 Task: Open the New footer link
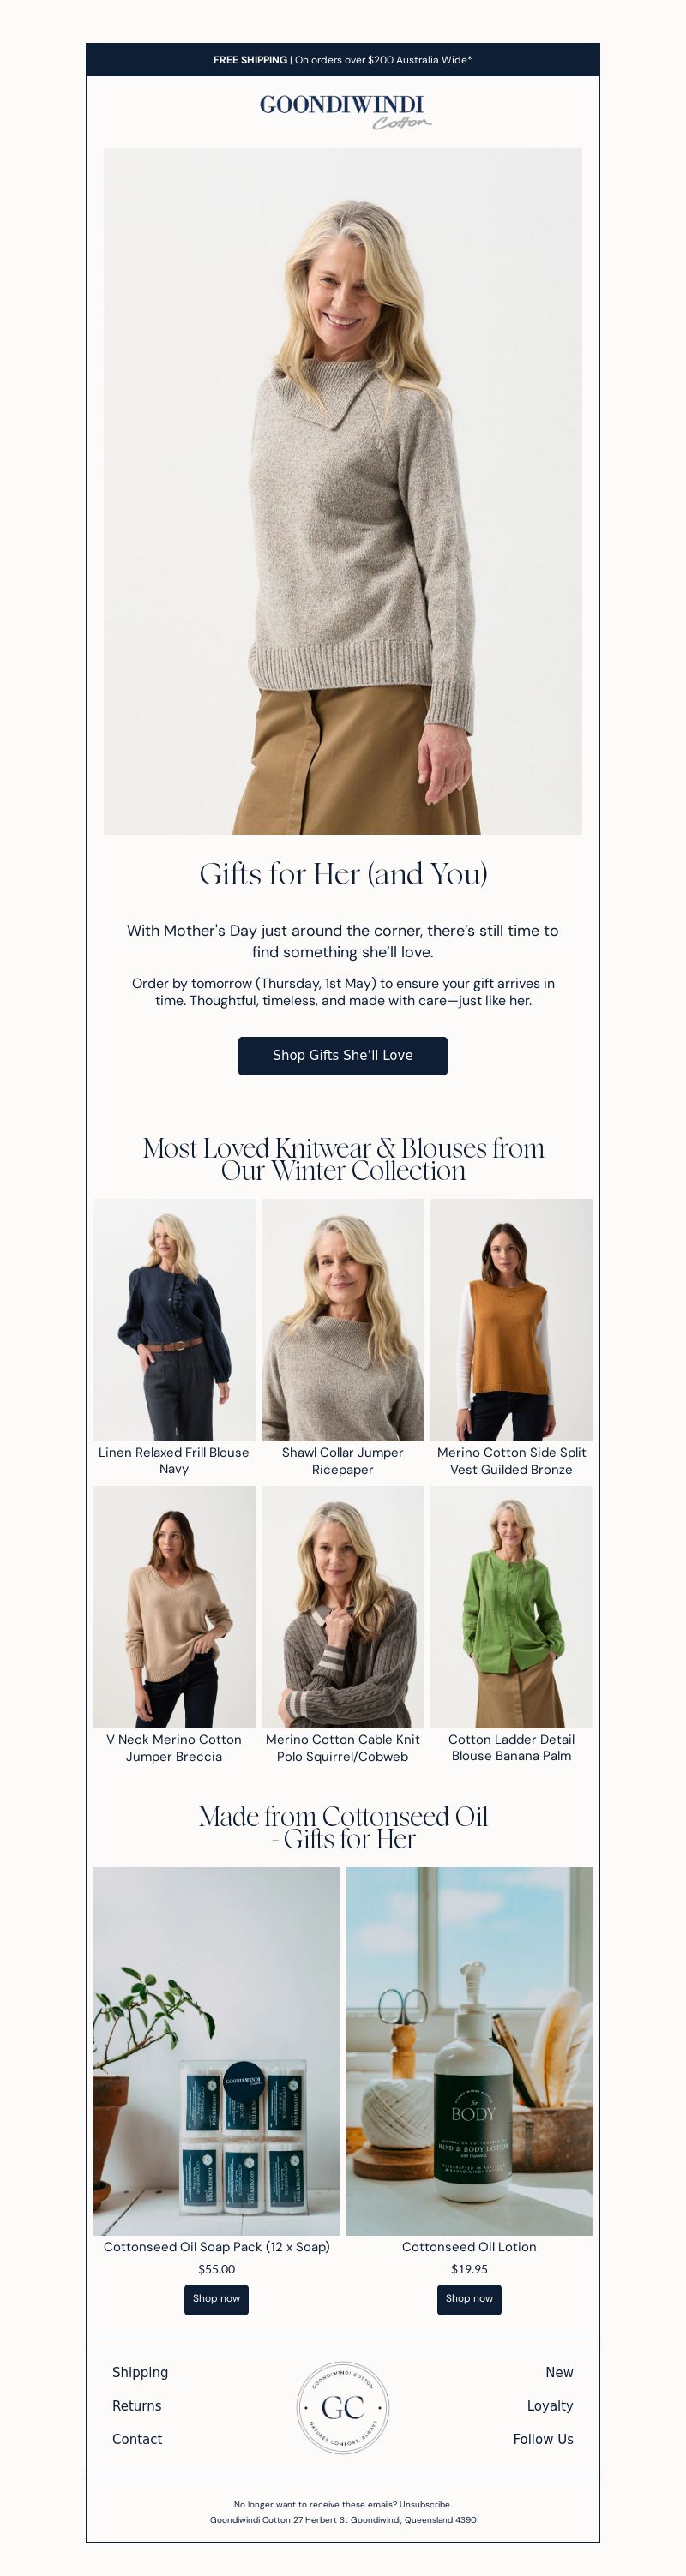(559, 2372)
